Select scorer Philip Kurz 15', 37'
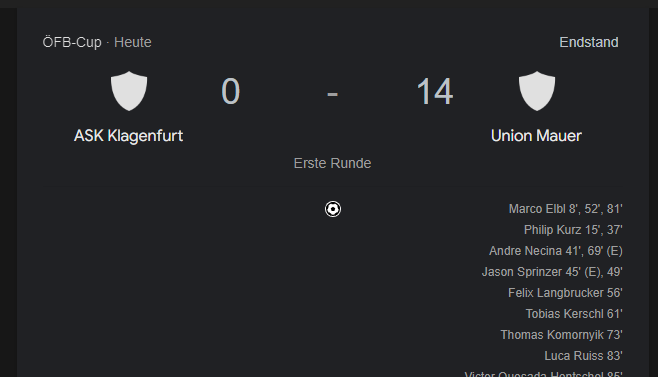Screen dimensions: 658x377 click(573, 230)
